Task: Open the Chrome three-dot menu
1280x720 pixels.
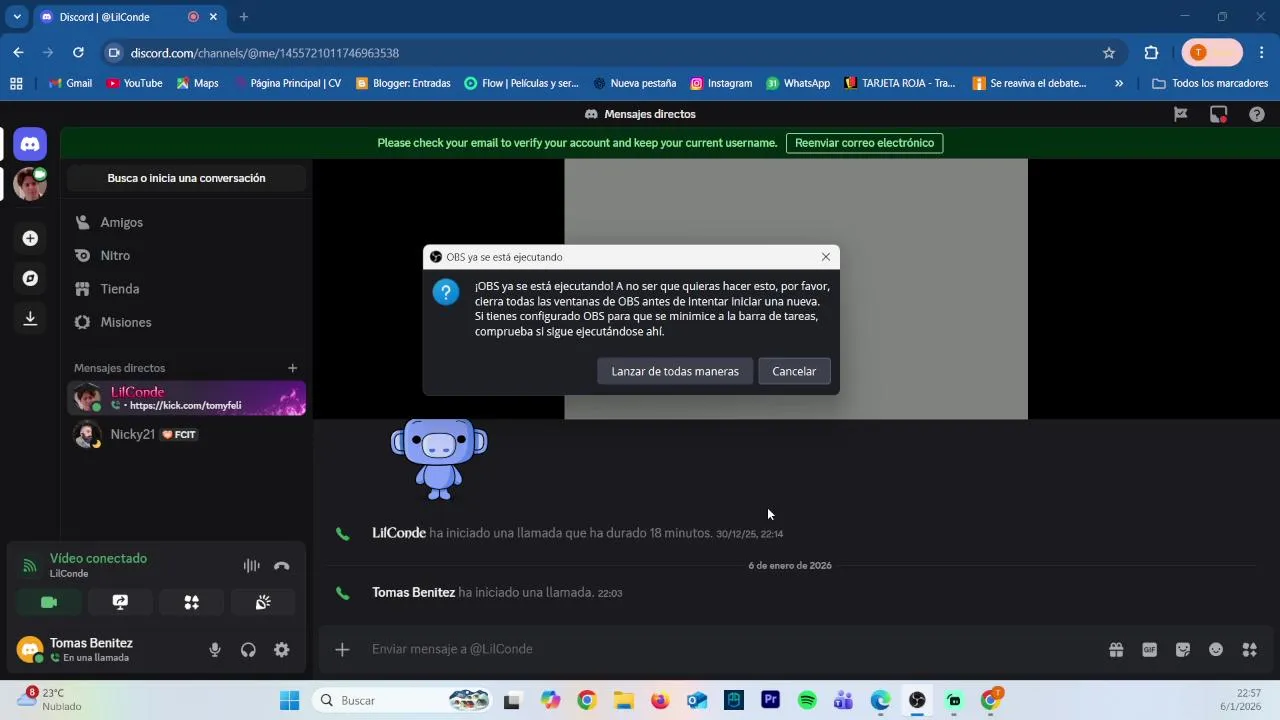Action: coord(1262,53)
